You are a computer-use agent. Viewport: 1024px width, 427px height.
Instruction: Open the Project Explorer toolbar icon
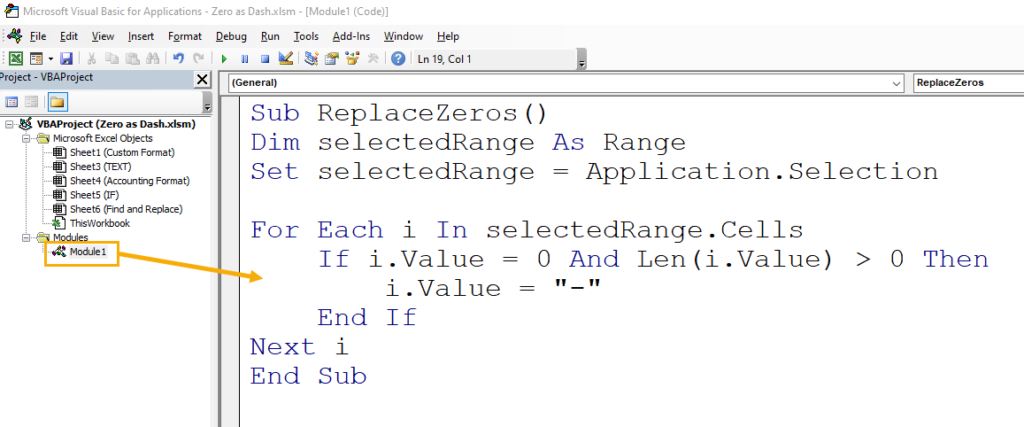[312, 59]
